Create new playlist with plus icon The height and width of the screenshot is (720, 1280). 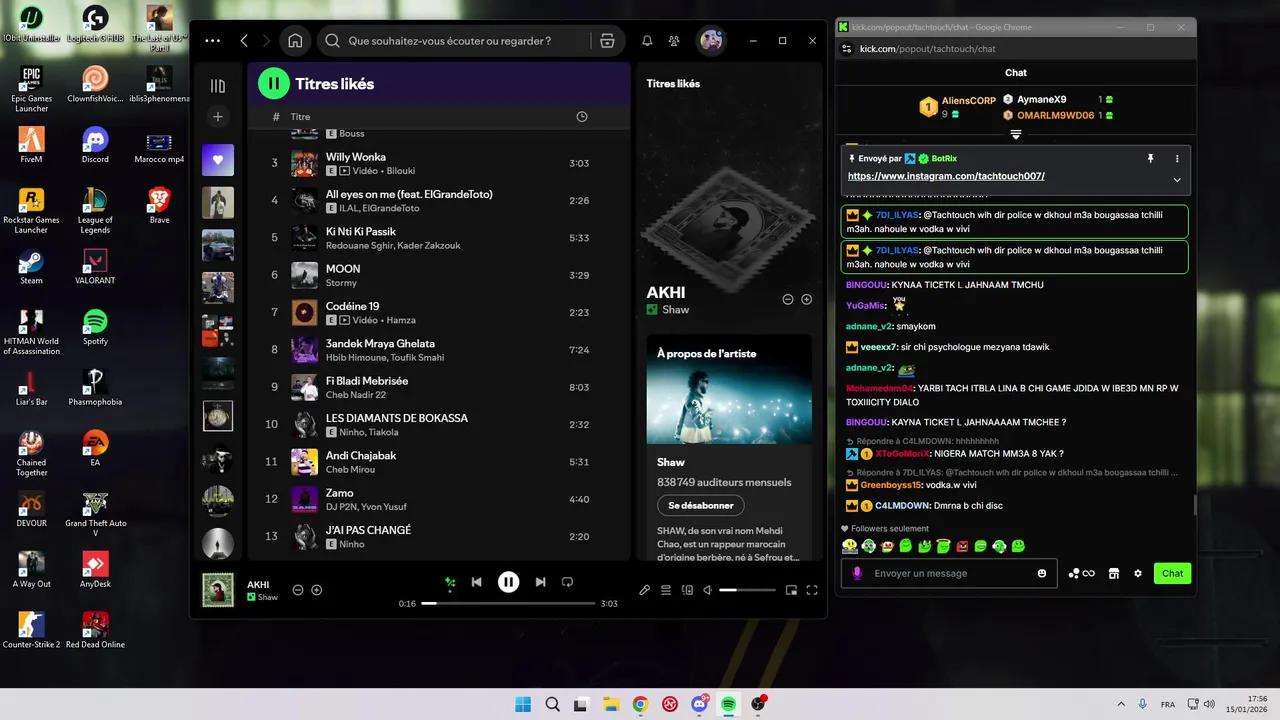click(x=218, y=117)
